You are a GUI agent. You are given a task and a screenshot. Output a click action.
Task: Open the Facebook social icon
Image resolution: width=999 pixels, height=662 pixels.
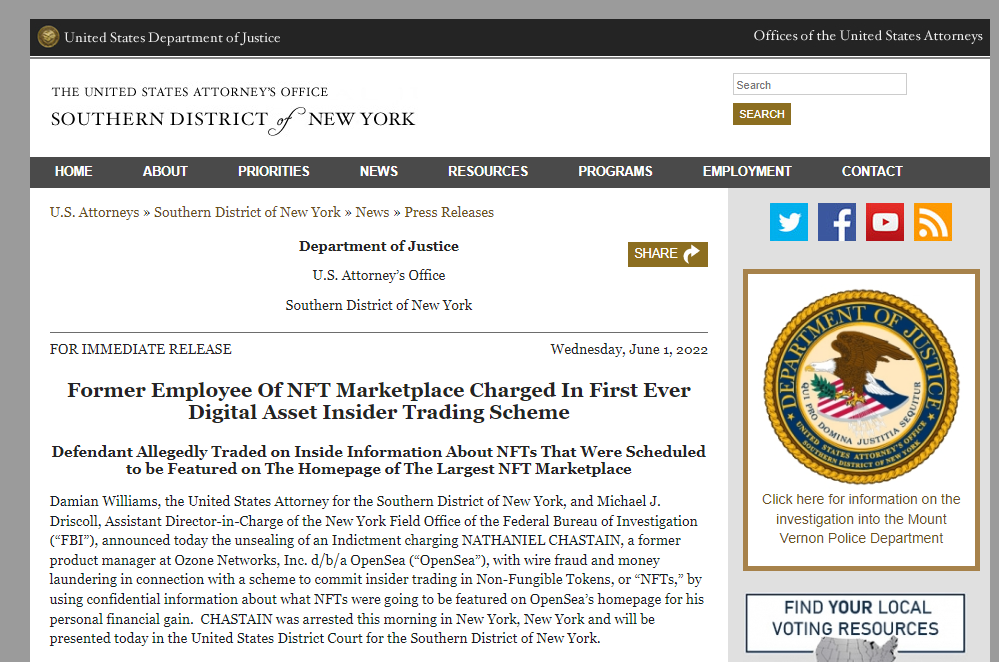point(837,222)
